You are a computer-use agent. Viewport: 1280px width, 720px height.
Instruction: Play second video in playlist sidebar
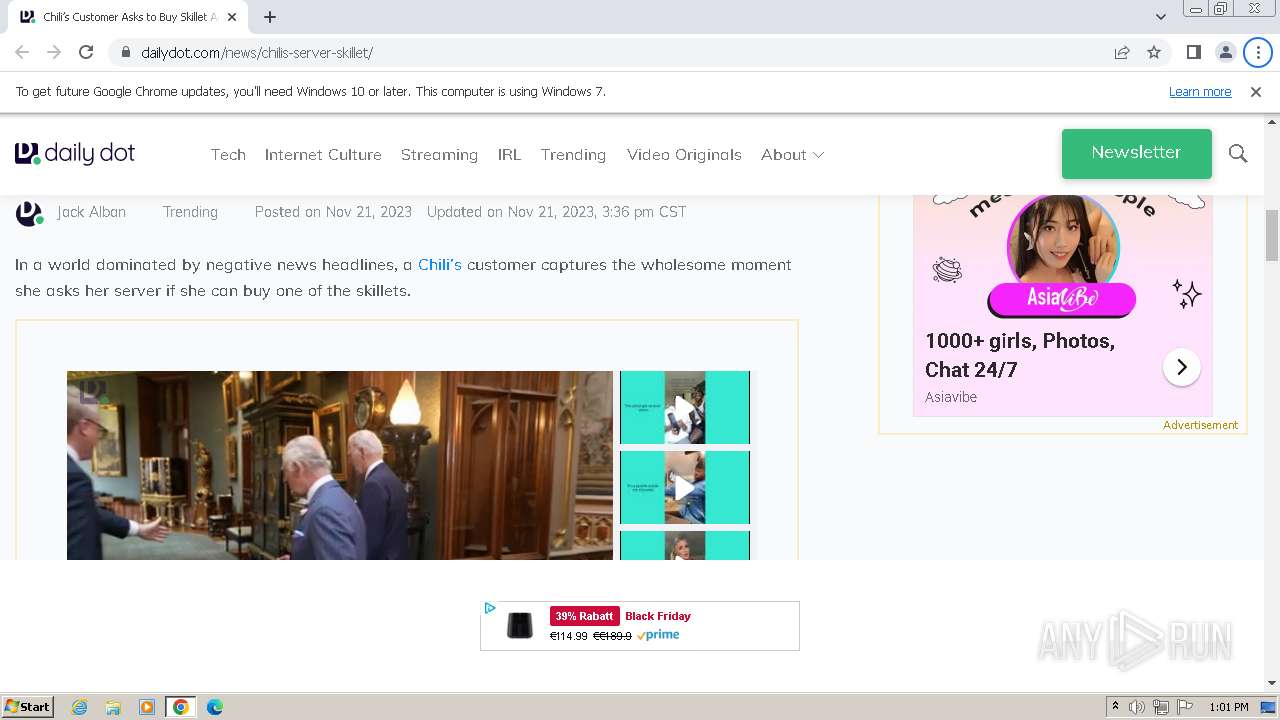click(x=685, y=487)
